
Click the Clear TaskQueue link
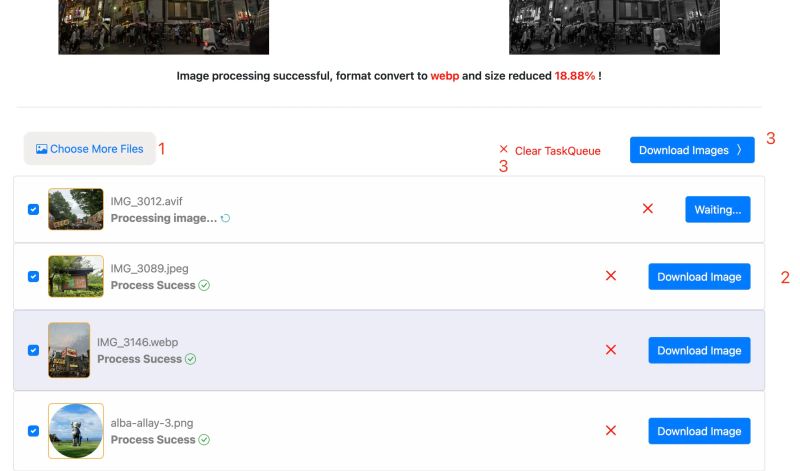pyautogui.click(x=557, y=151)
